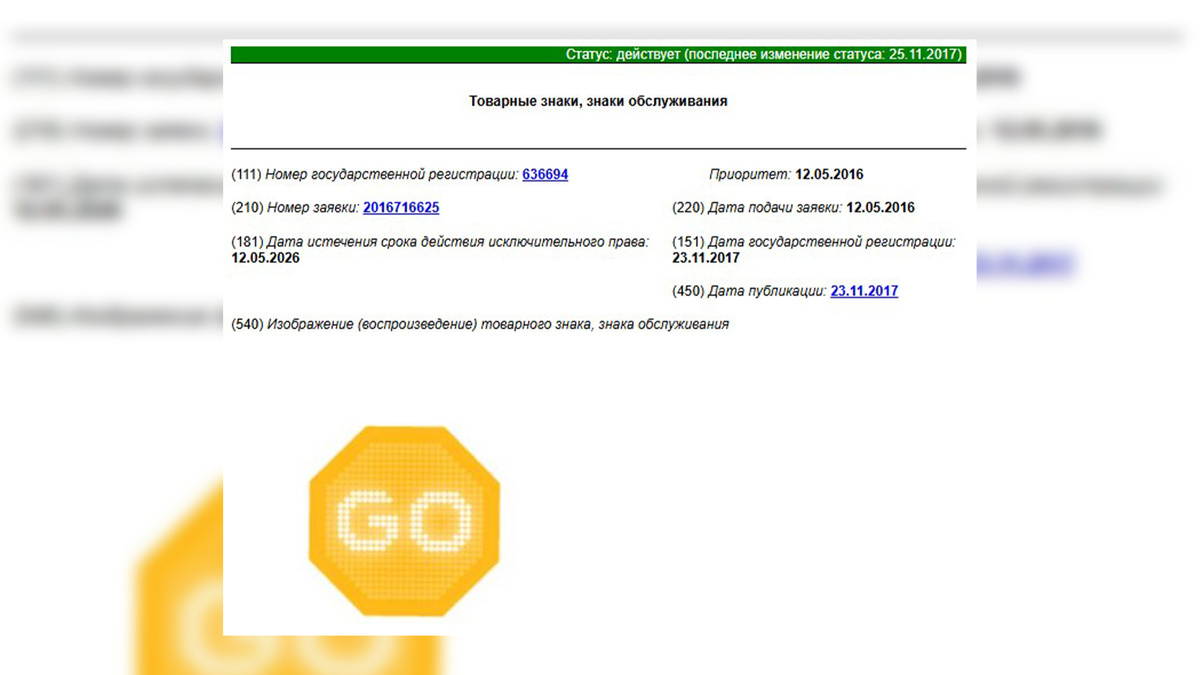1200x675 pixels.
Task: Click filing date value after 'Дата подачи заявки'
Action: click(880, 208)
